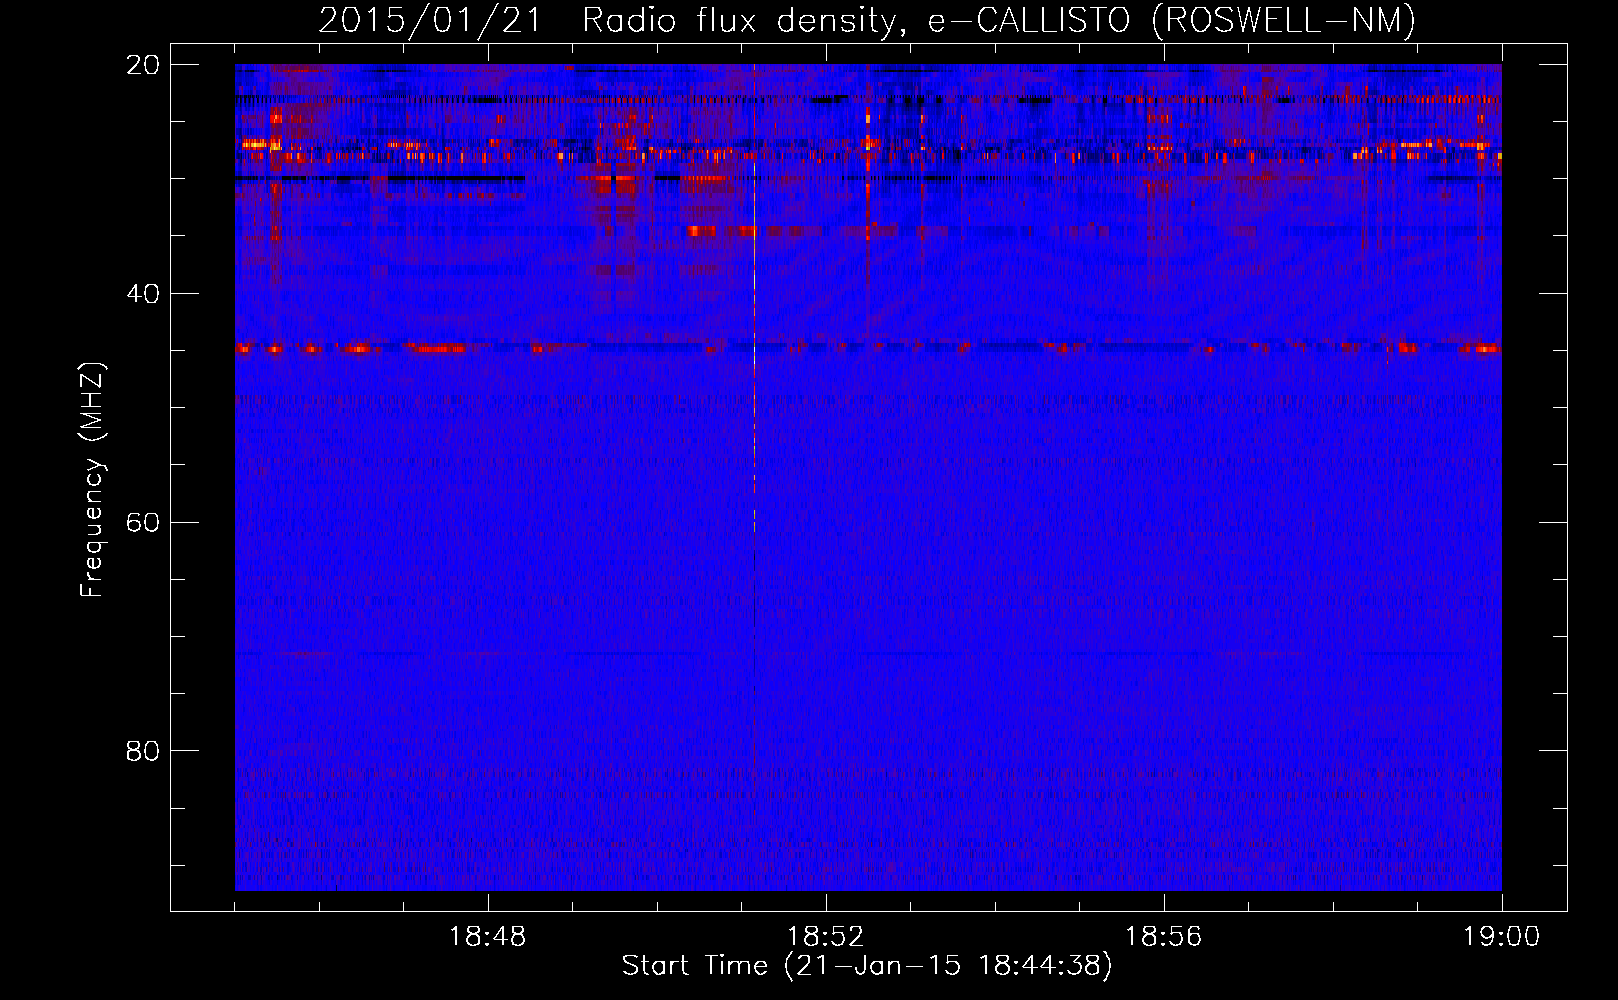Click the 40 MHz tick label
The image size is (1618, 1000).
pos(143,294)
